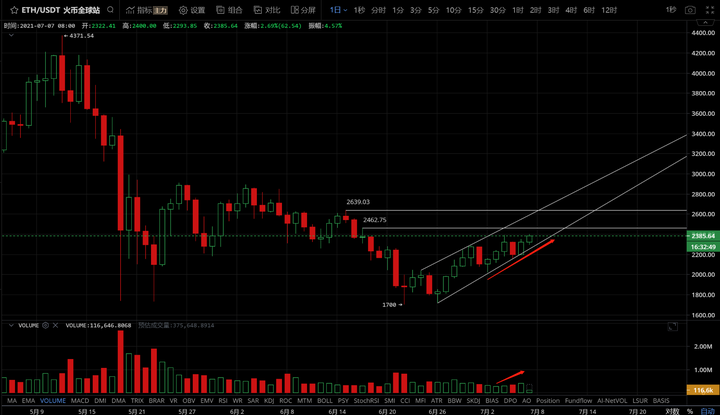Click the 2639.03 resistance line label
The height and width of the screenshot is (415, 720).
coord(358,202)
